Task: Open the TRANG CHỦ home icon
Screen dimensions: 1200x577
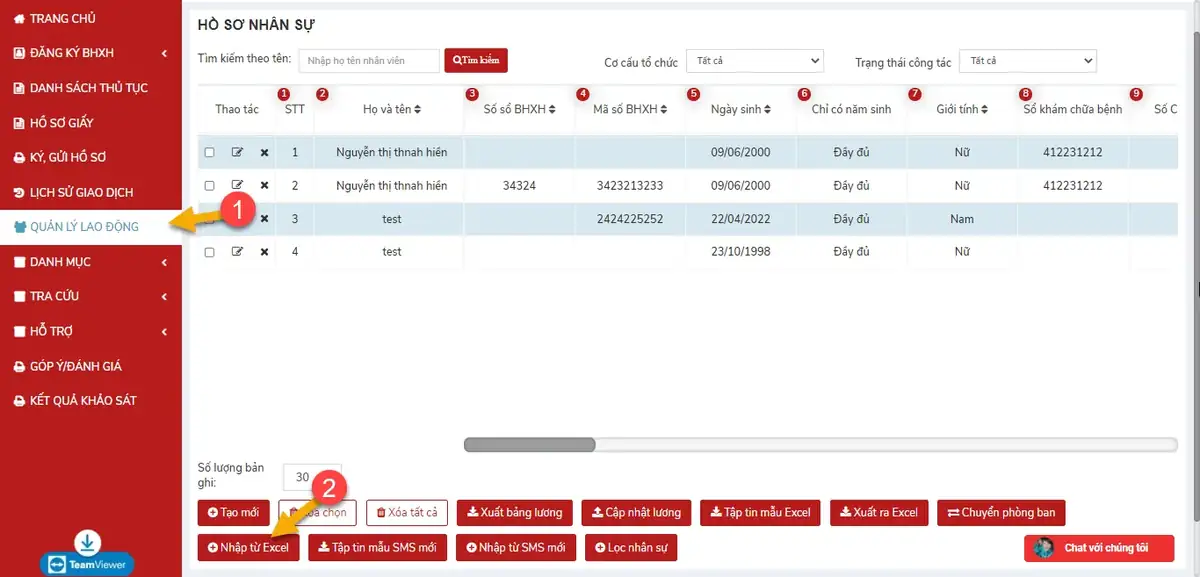Action: (x=19, y=19)
